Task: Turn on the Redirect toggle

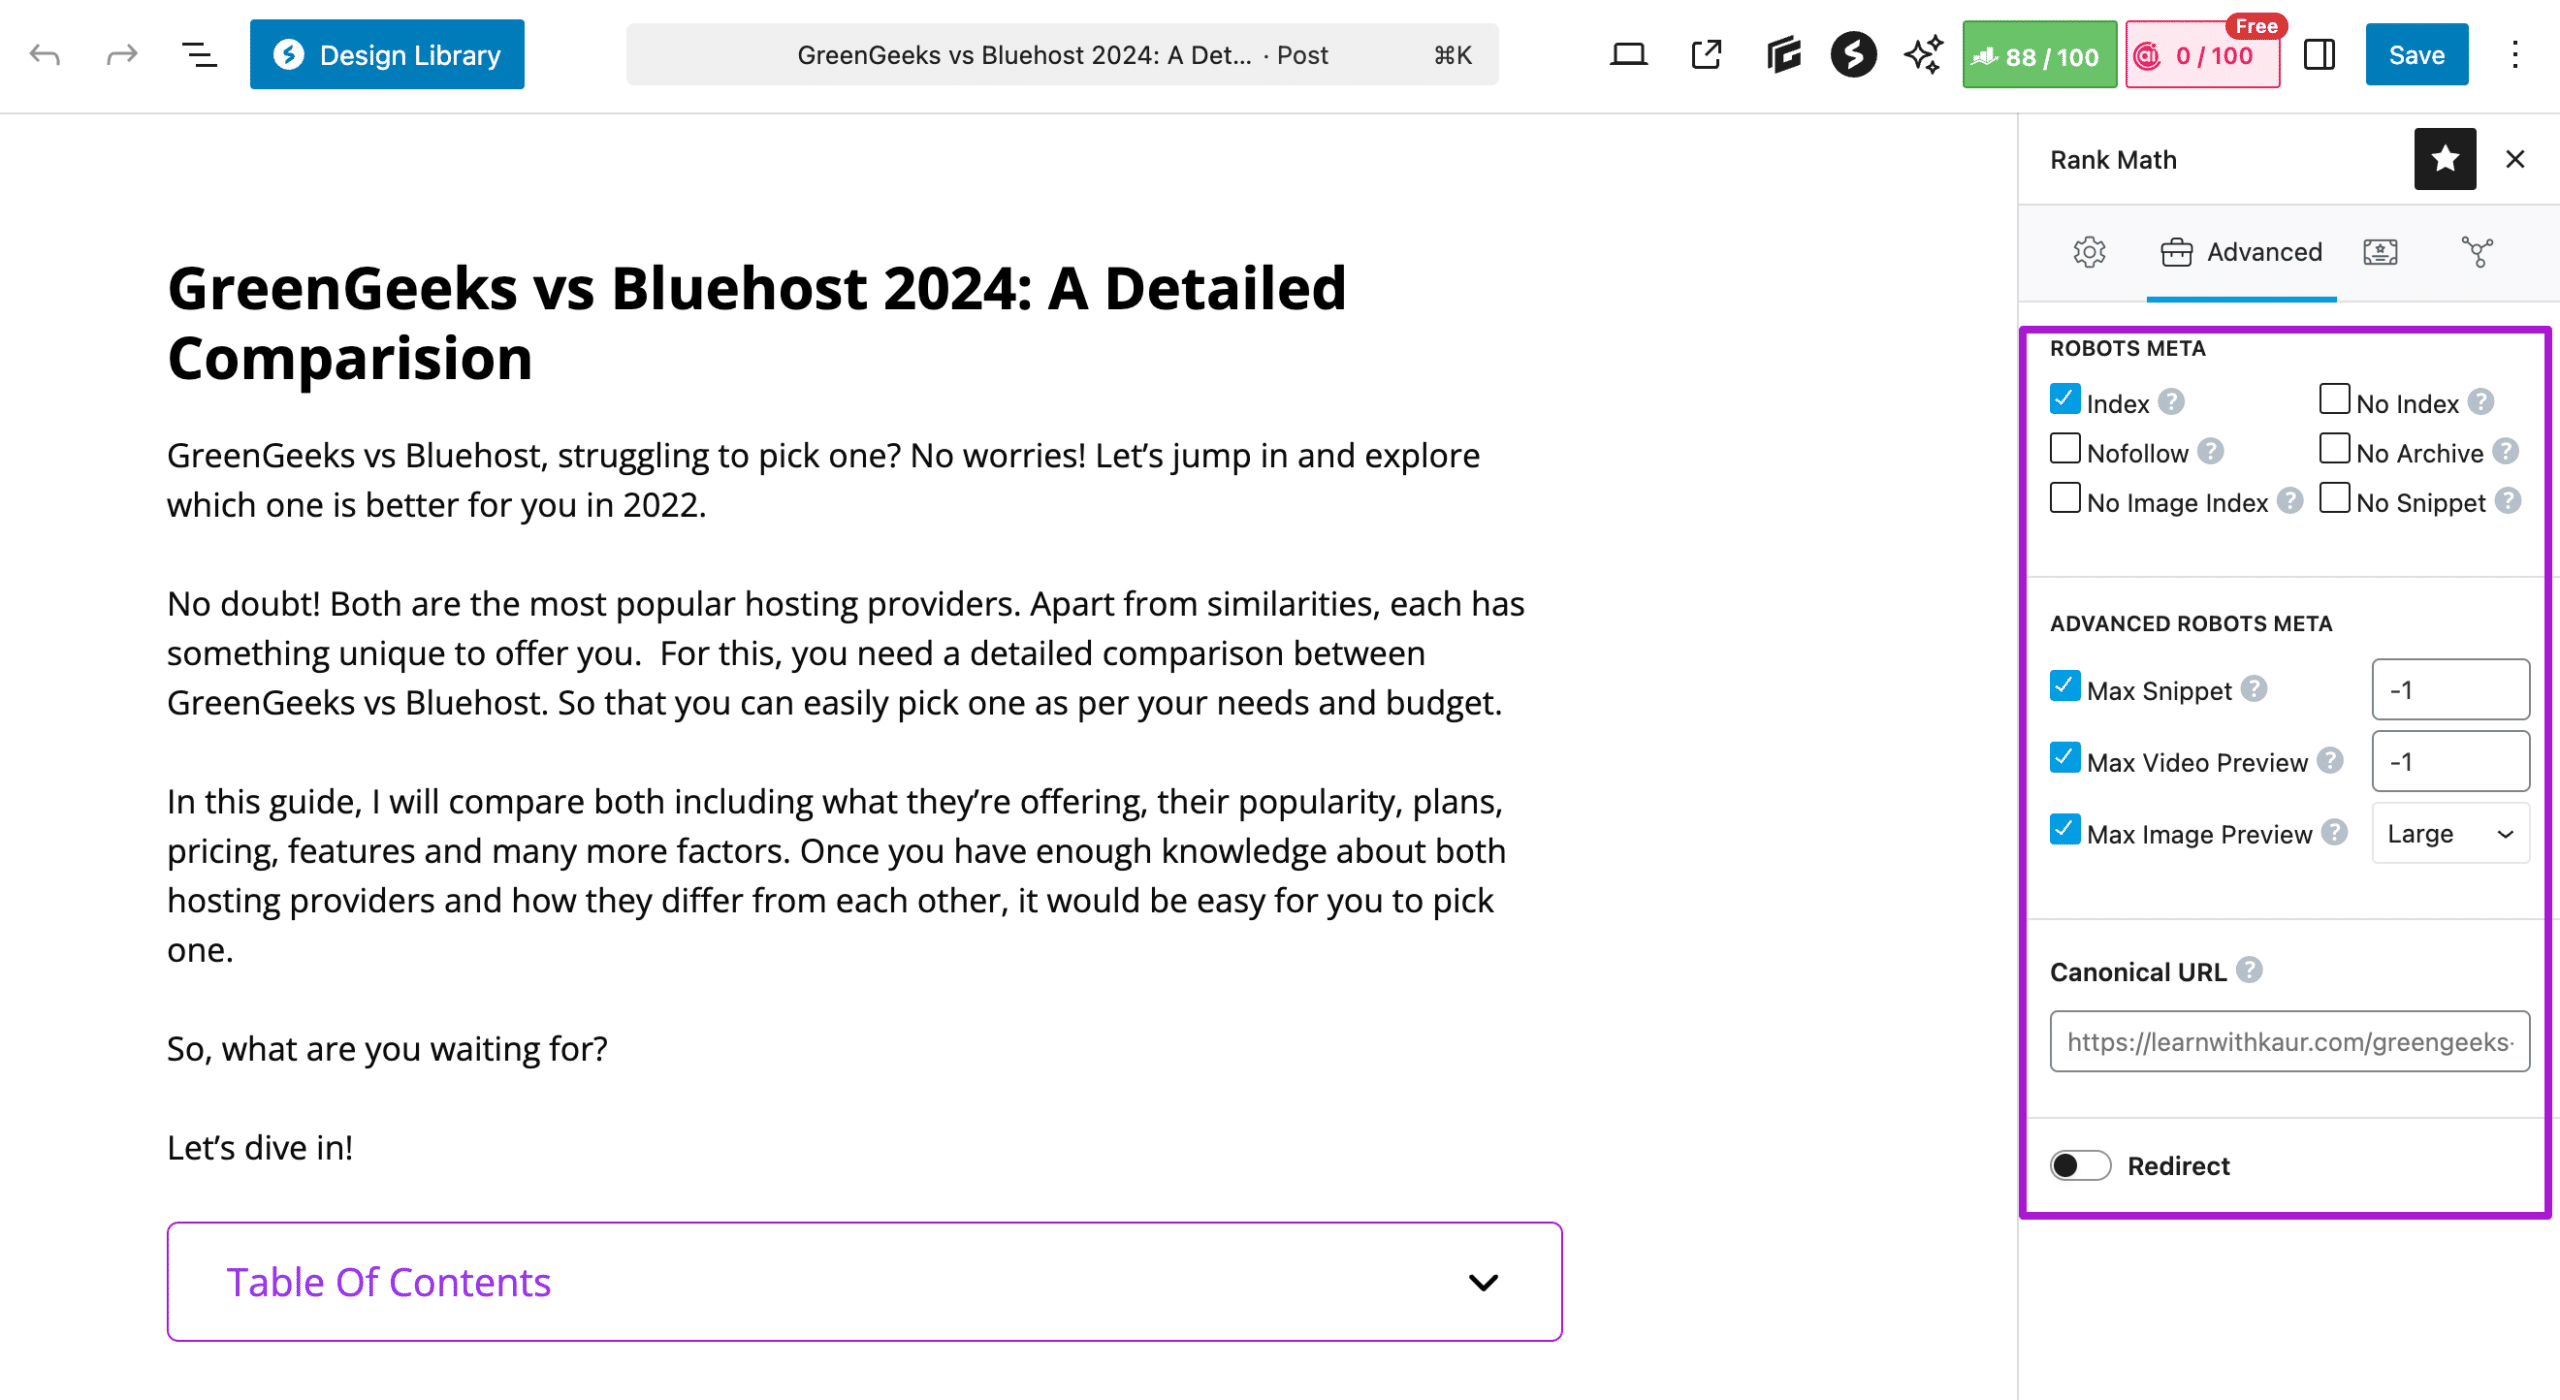Action: (x=2080, y=1166)
